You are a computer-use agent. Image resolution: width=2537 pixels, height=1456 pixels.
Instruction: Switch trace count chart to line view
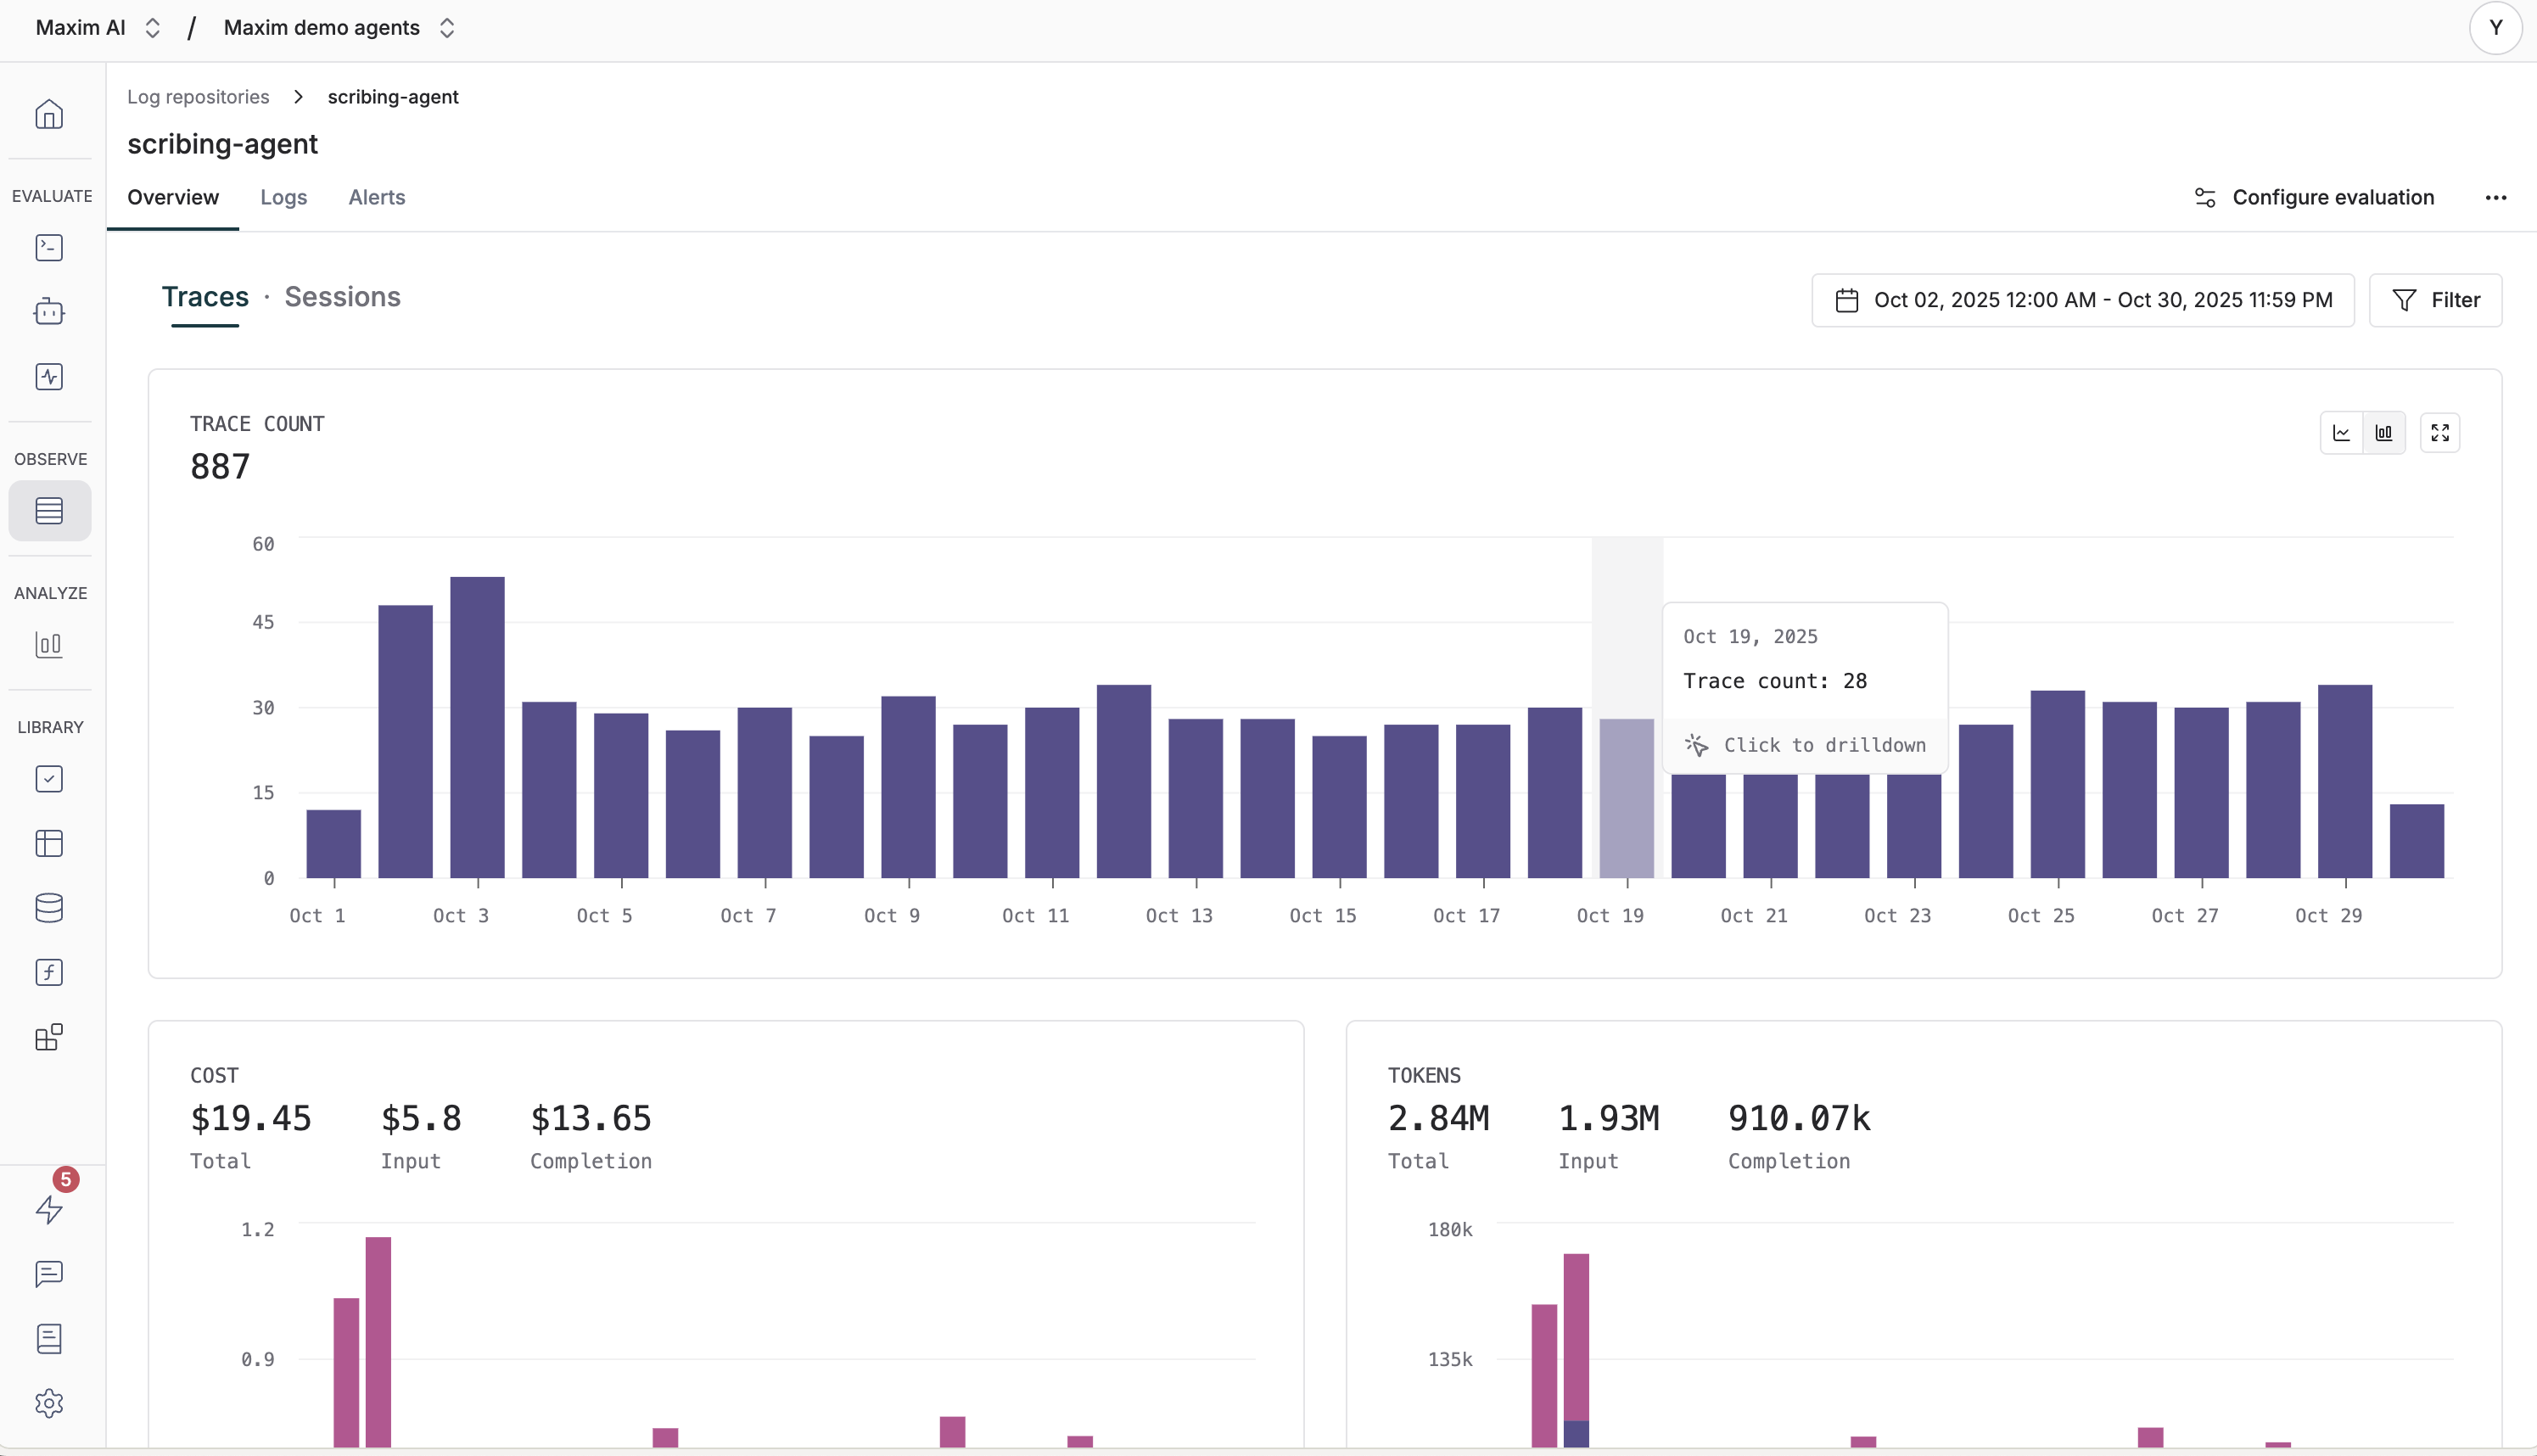click(x=2341, y=433)
